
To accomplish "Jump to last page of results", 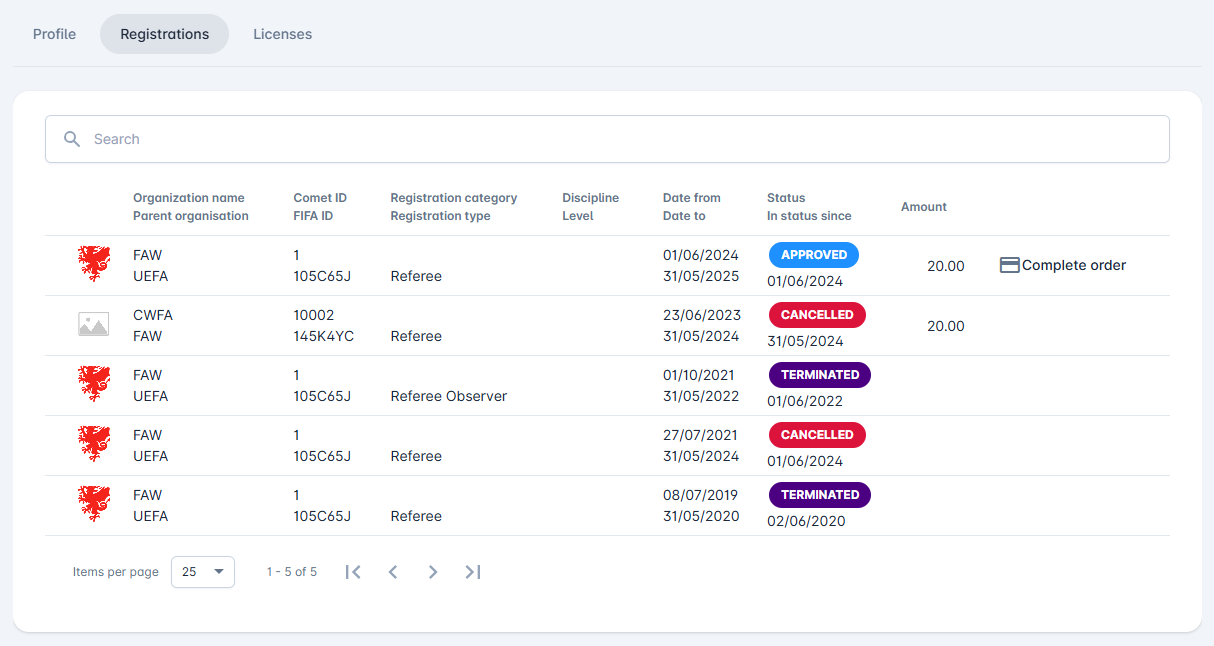I will click(x=473, y=572).
